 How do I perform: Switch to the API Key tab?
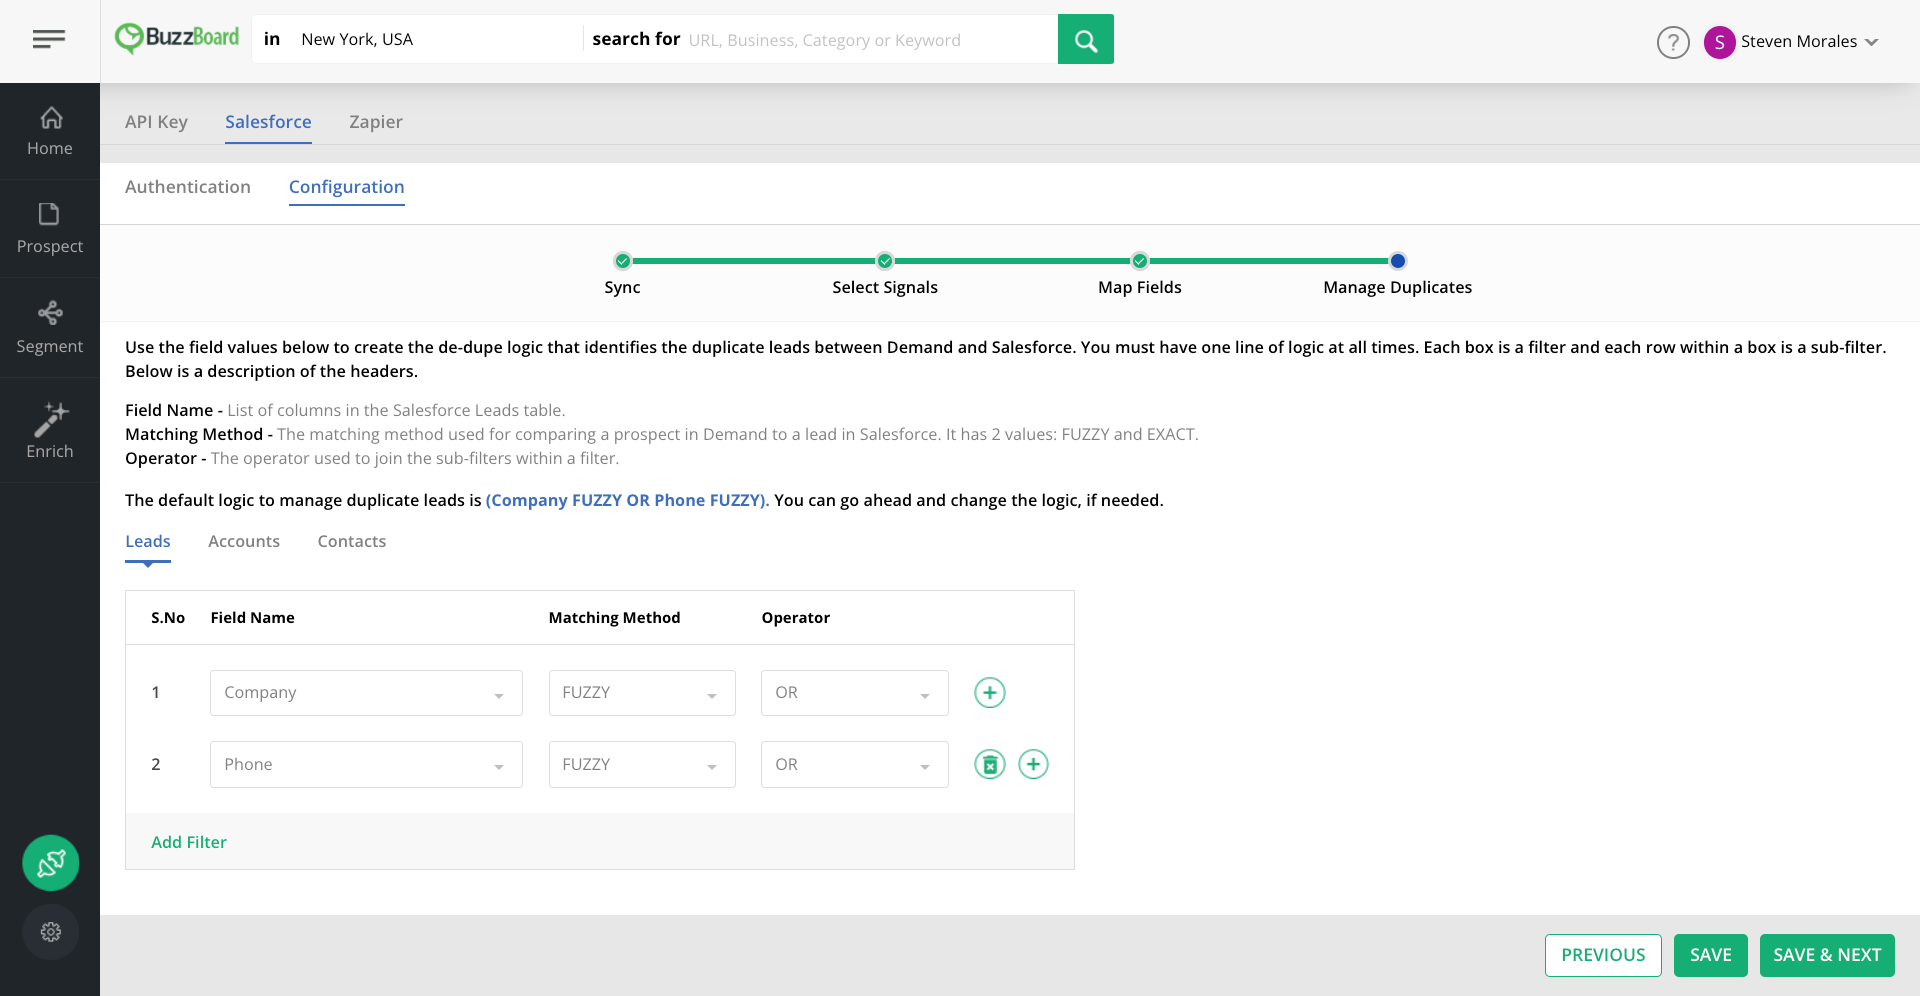pos(156,122)
